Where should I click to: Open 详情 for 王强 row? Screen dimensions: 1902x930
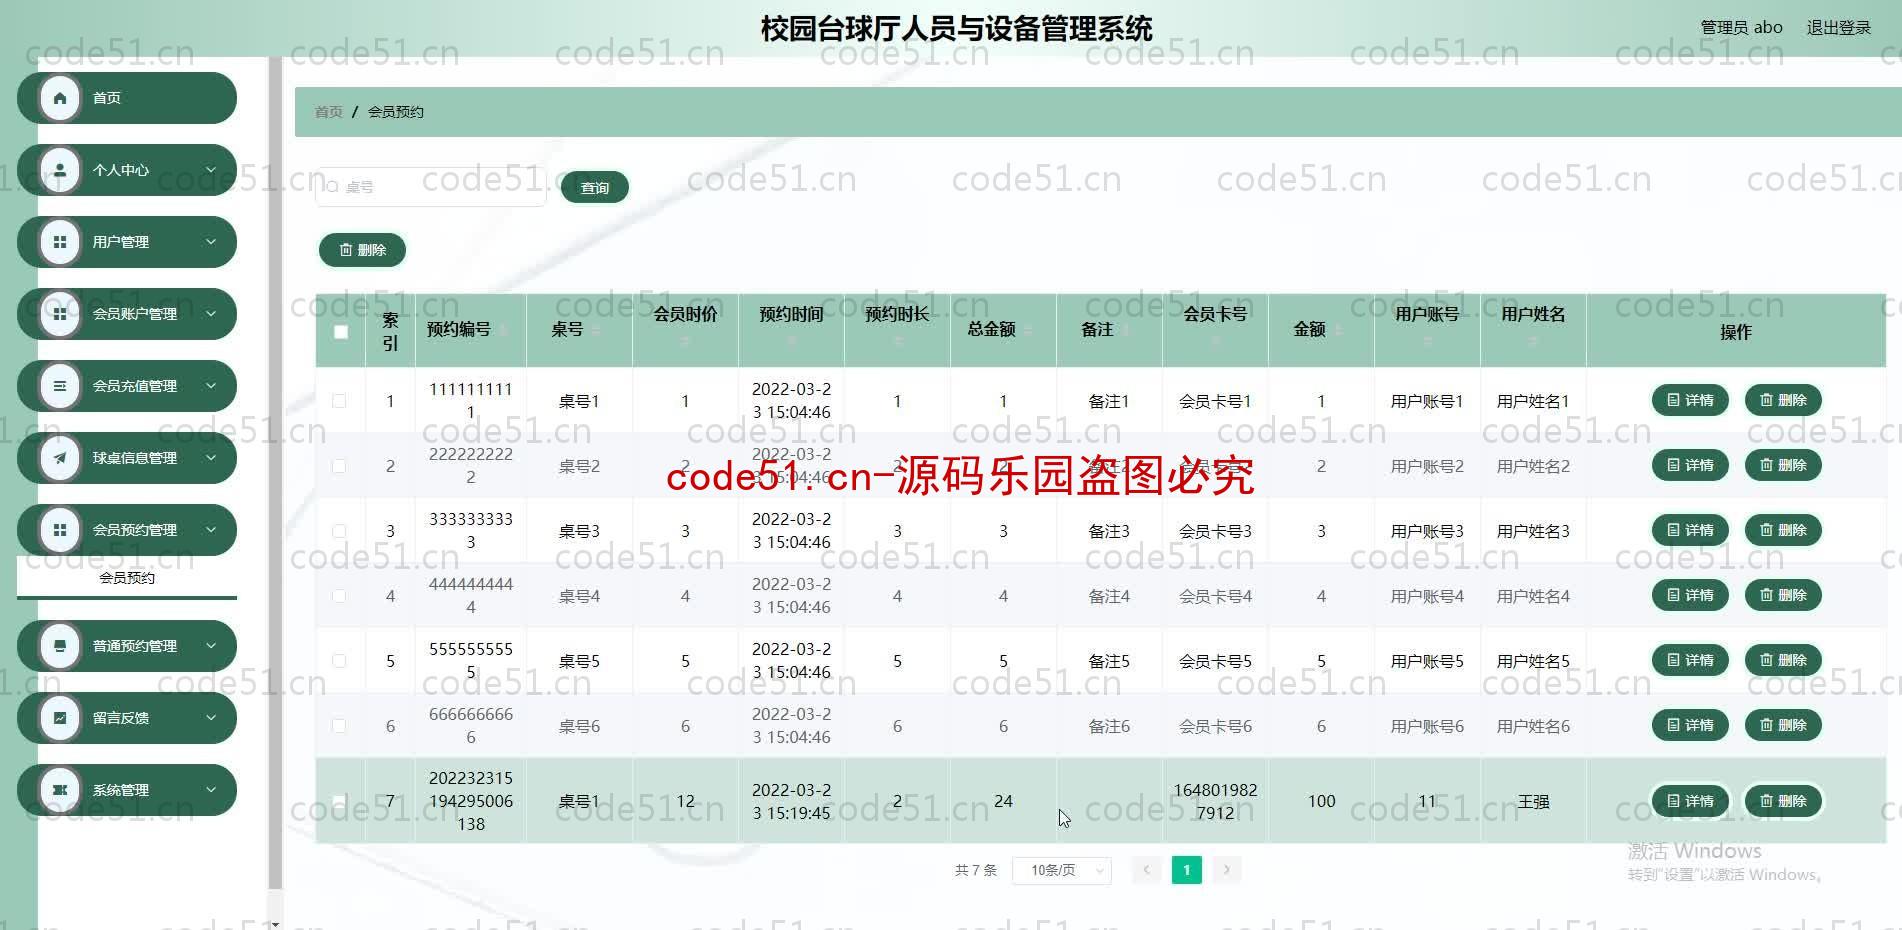tap(1690, 801)
